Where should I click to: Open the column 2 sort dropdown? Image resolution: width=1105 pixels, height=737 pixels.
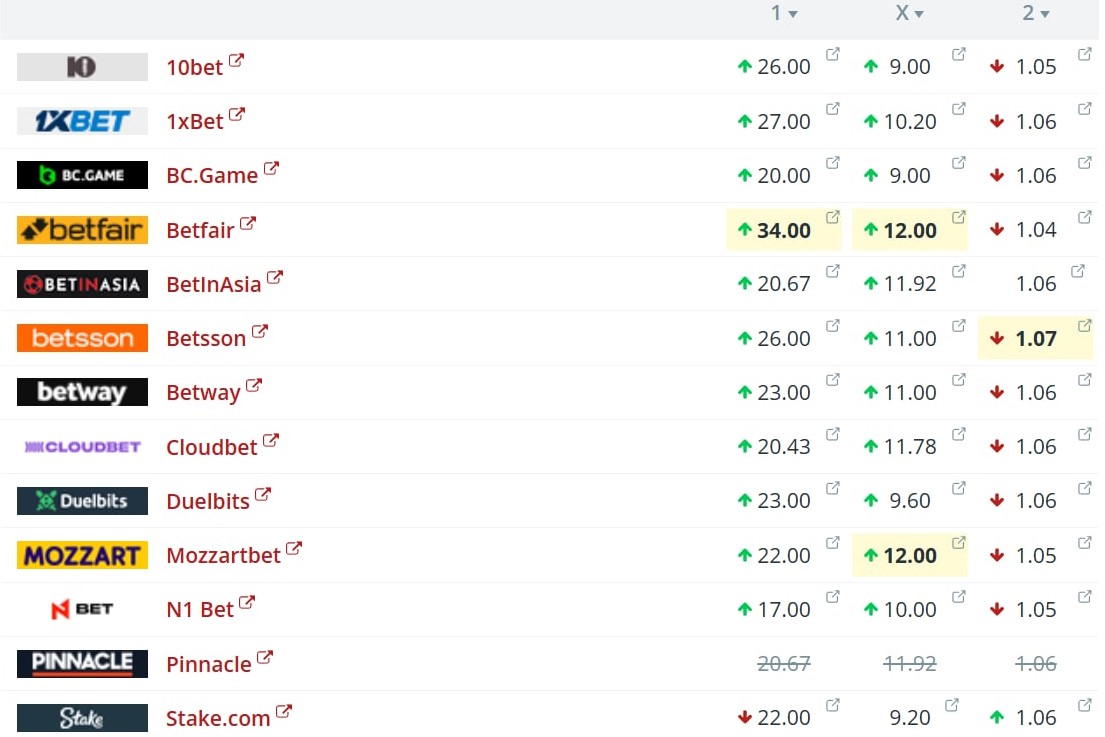coord(1045,15)
